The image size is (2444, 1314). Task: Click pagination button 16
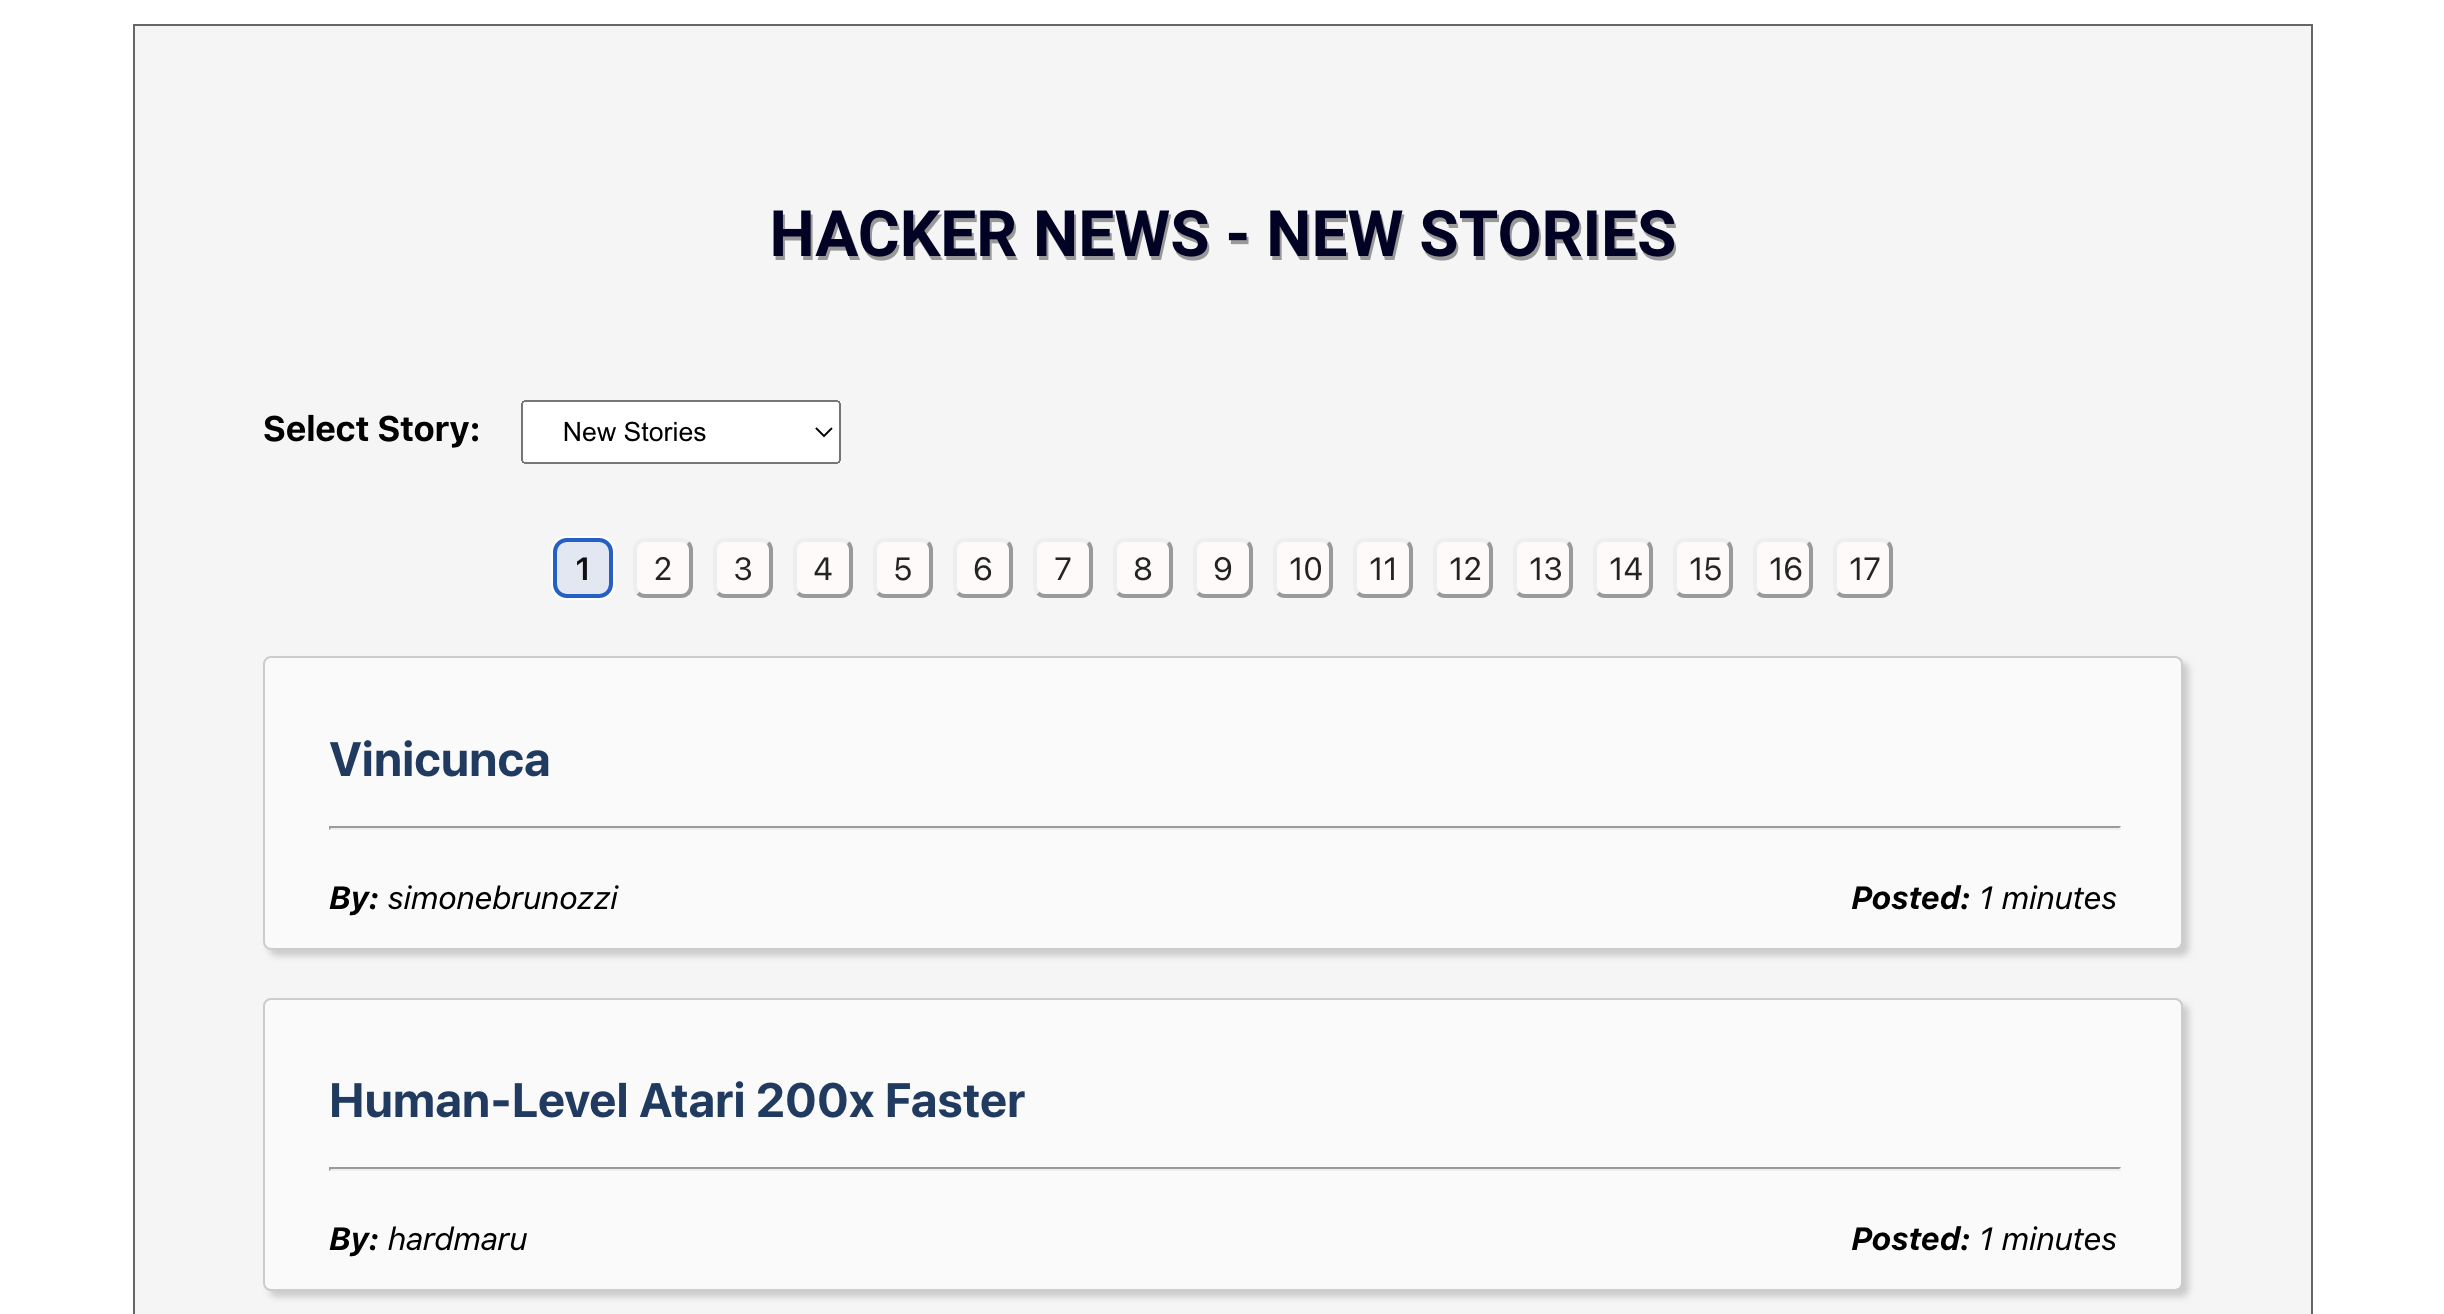[1784, 568]
